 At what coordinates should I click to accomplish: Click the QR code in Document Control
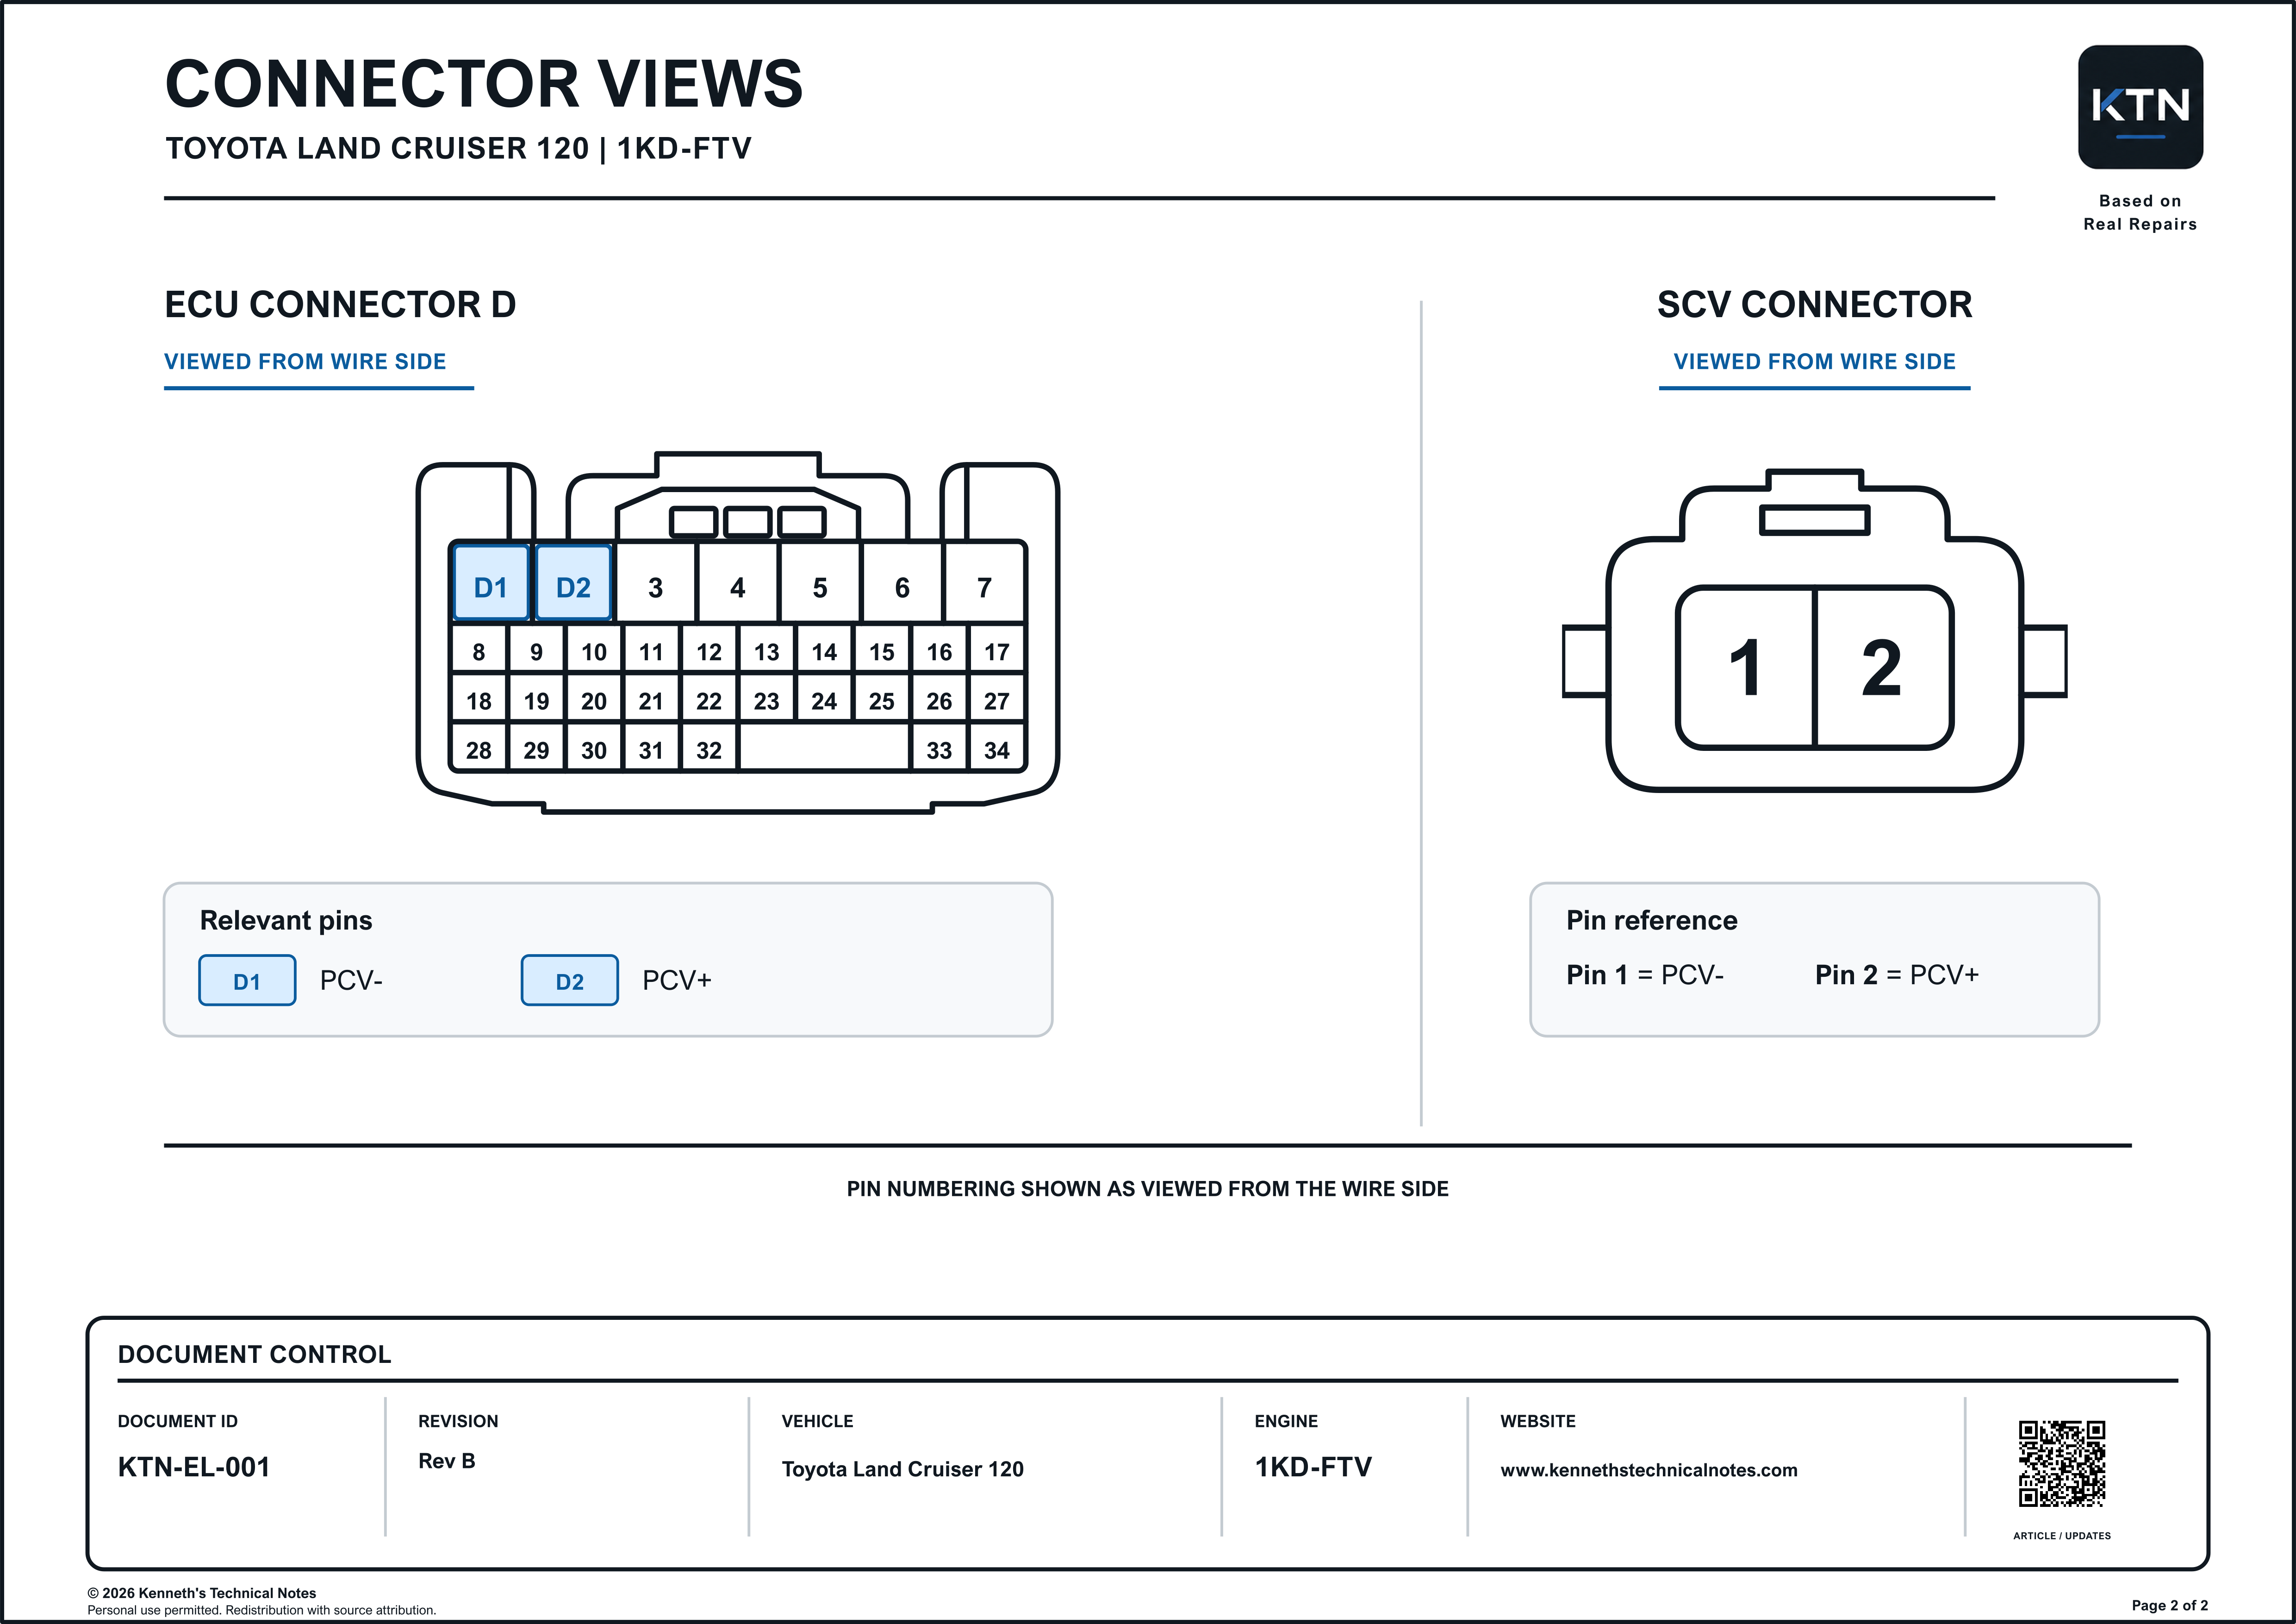2062,1463
